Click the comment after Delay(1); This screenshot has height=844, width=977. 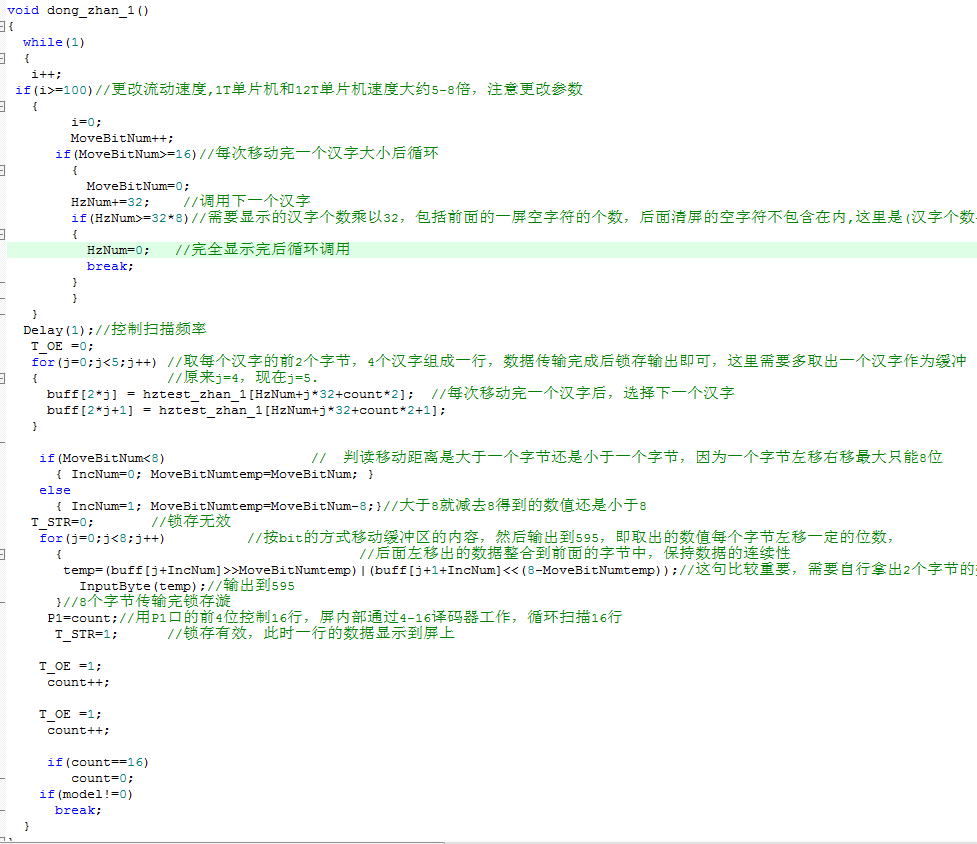coord(150,329)
